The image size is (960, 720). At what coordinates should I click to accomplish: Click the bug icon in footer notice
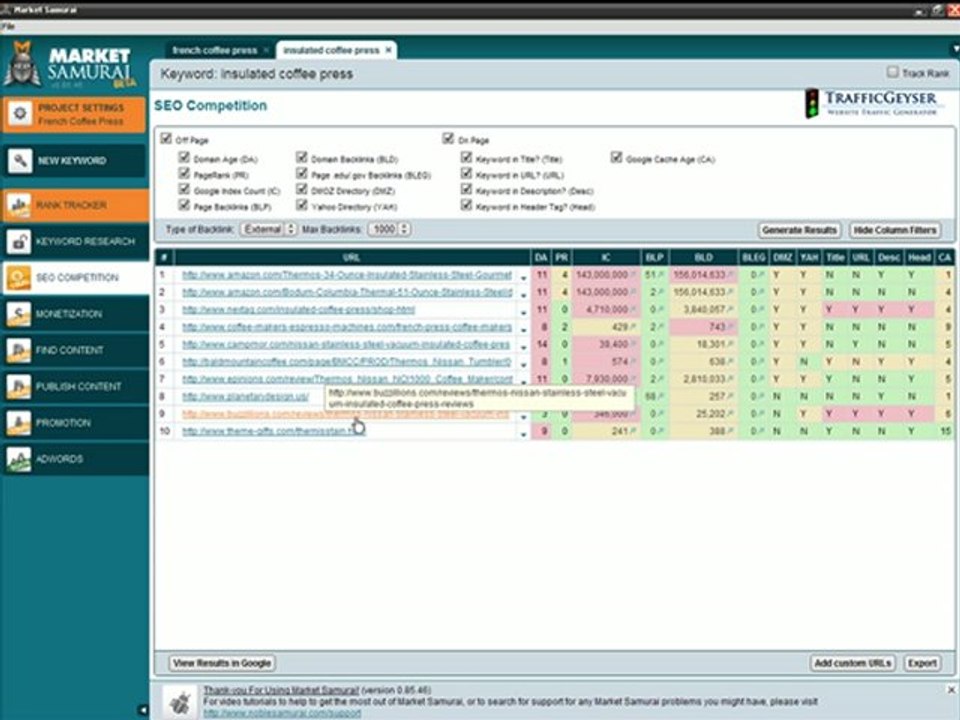[x=179, y=702]
